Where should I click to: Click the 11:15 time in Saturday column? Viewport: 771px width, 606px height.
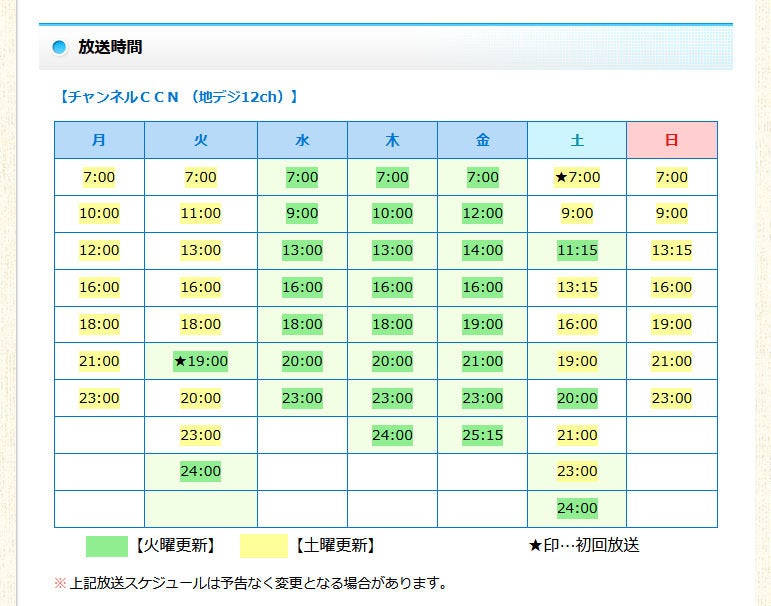point(577,250)
